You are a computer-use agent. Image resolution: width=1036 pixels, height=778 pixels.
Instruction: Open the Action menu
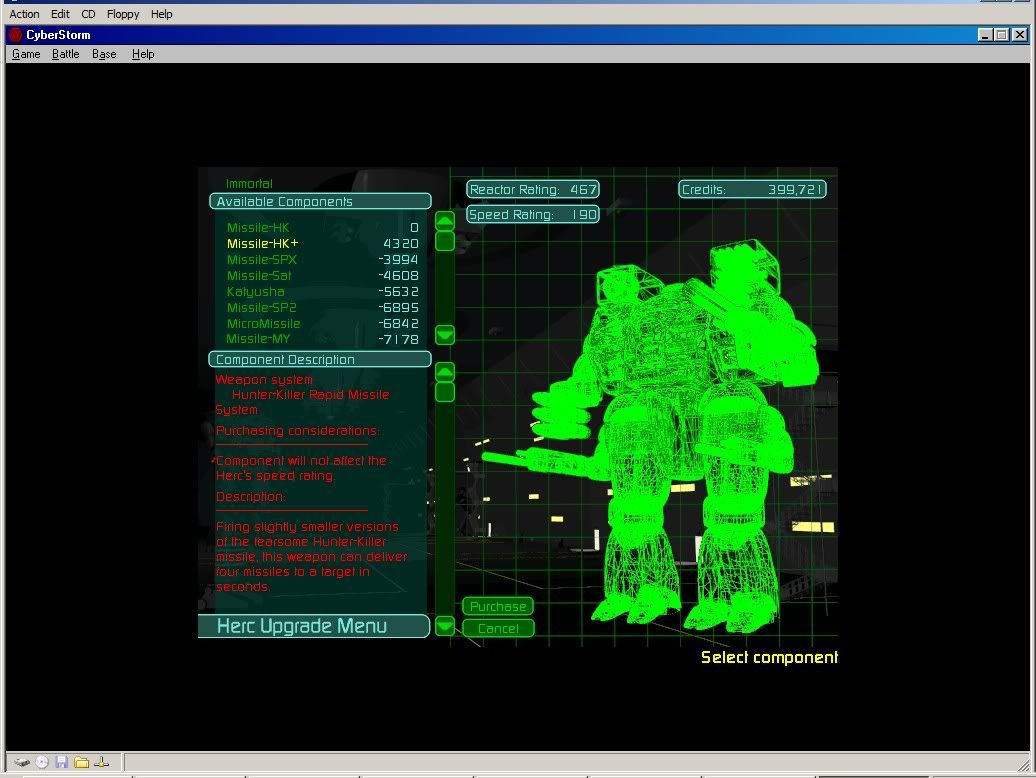click(24, 14)
